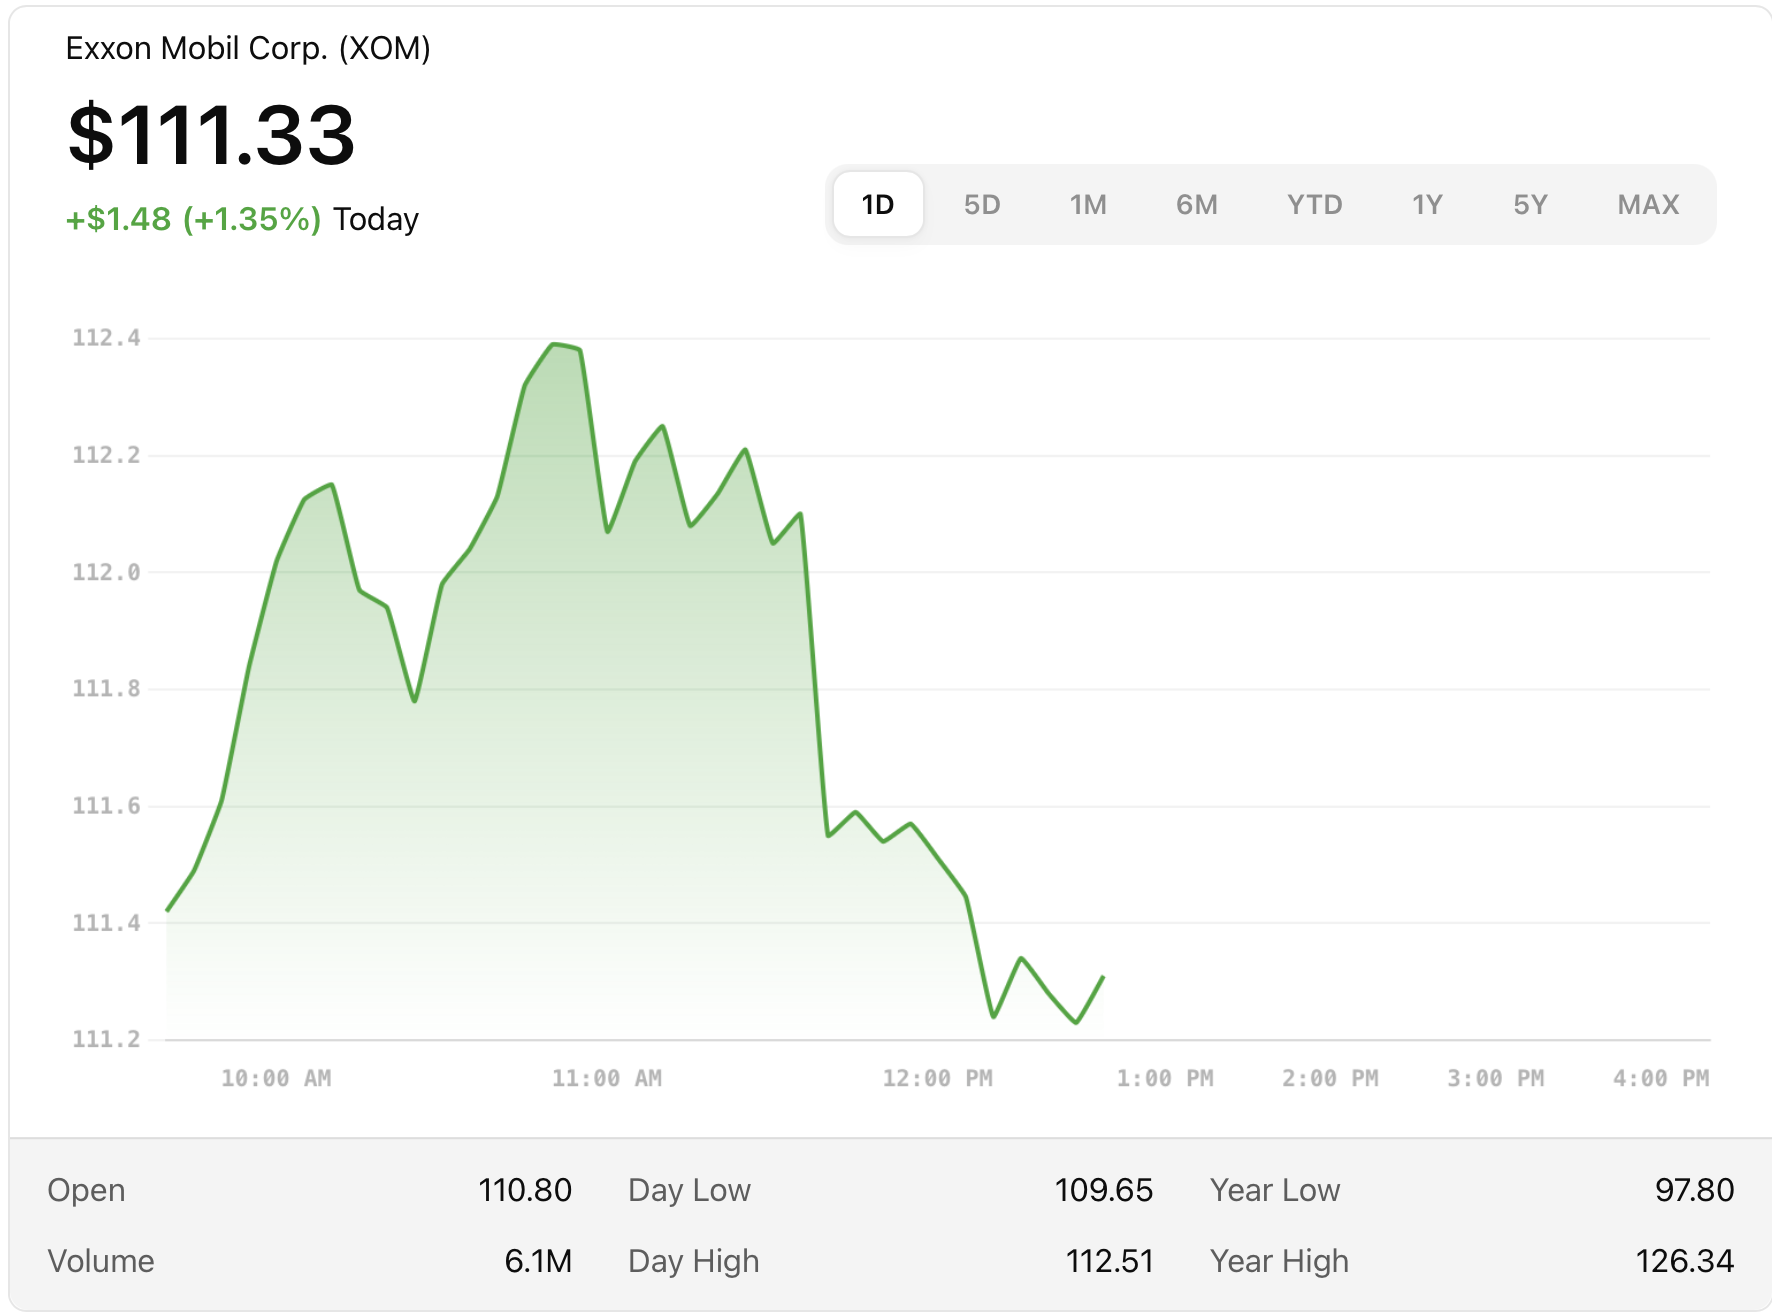This screenshot has width=1772, height=1316.
Task: Click the Exxon Mobil Corp. (XOM) title
Action: [247, 48]
